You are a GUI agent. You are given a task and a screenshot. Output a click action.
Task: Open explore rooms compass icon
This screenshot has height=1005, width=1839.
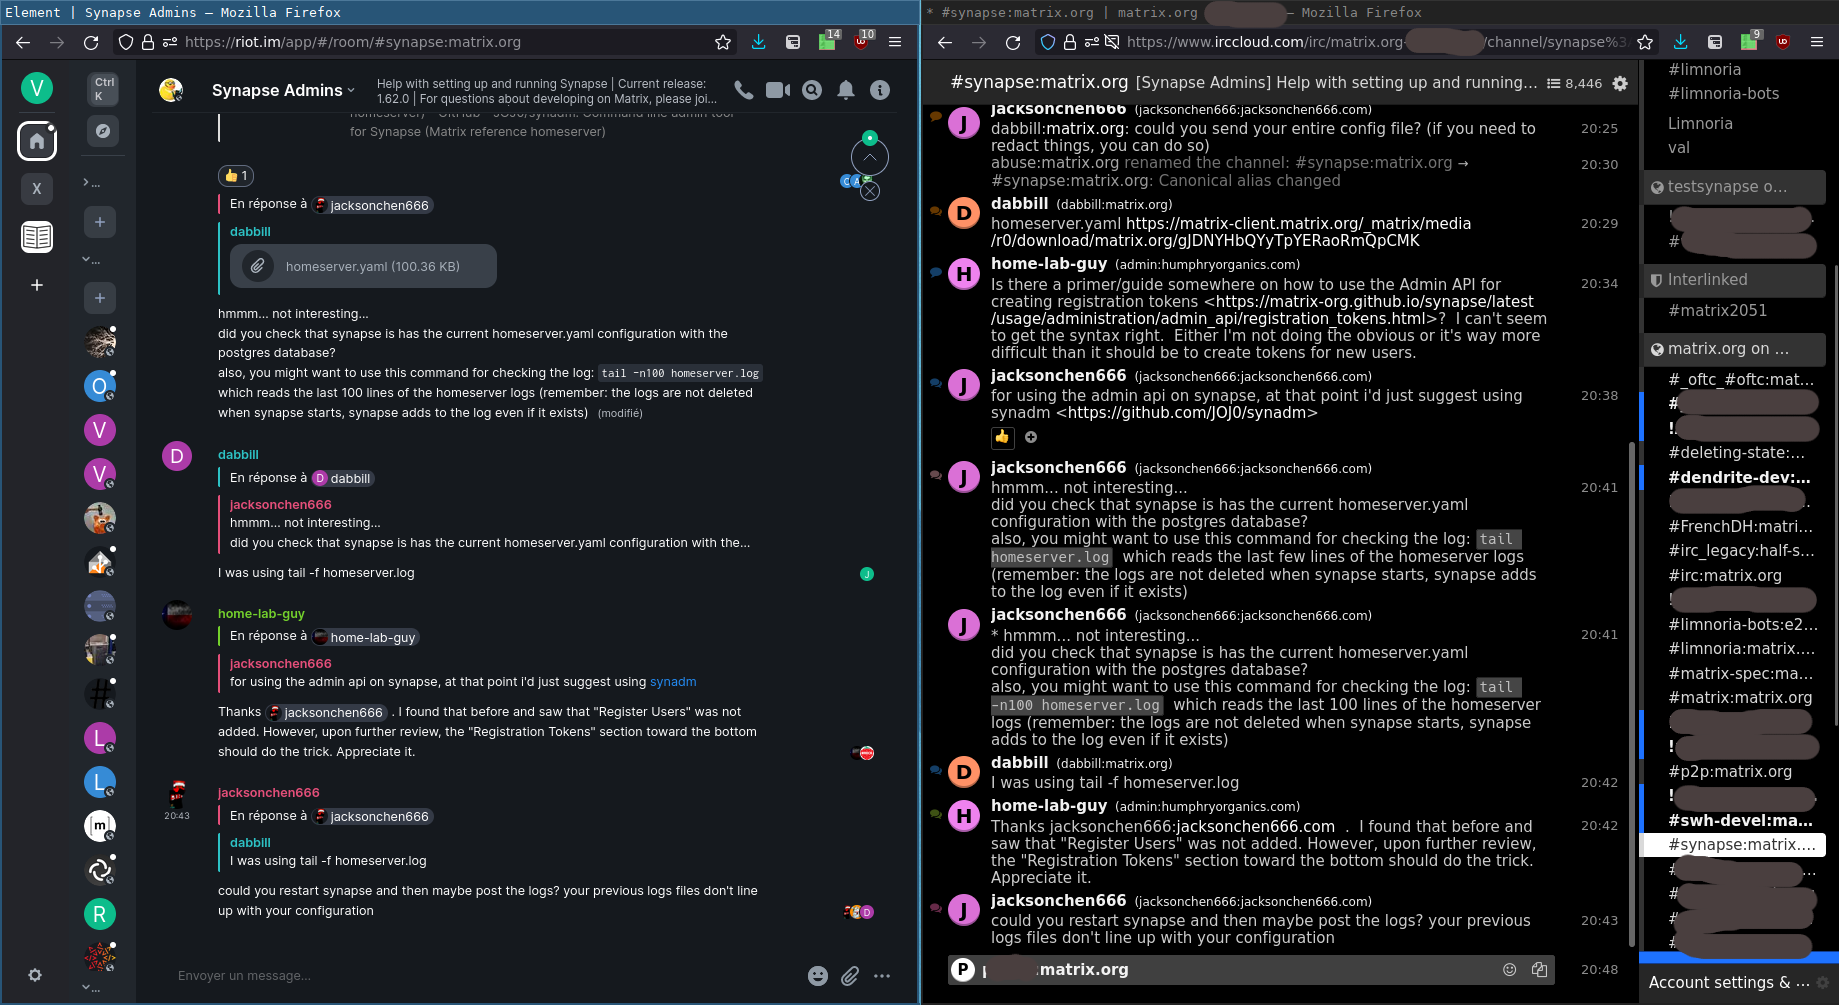(x=102, y=131)
